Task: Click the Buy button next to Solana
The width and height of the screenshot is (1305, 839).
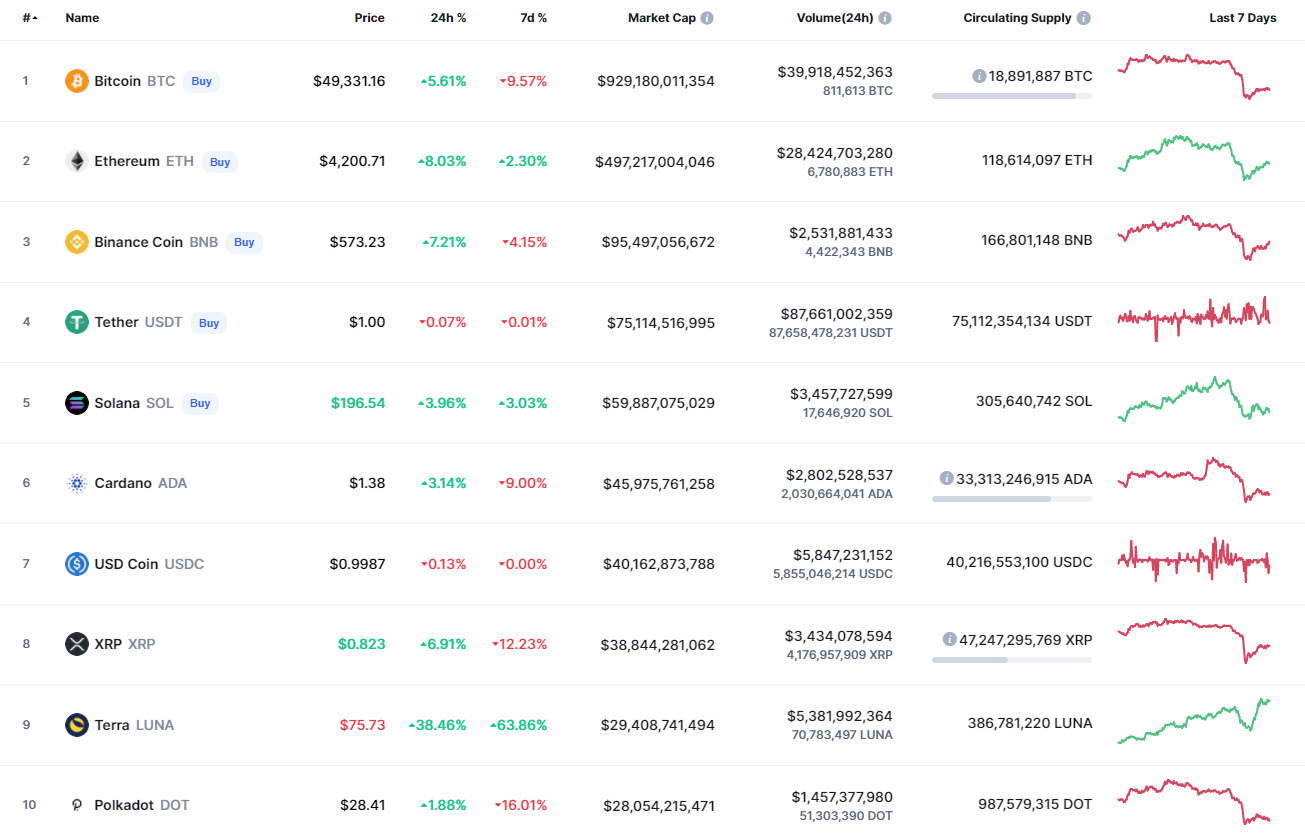Action: [x=200, y=403]
